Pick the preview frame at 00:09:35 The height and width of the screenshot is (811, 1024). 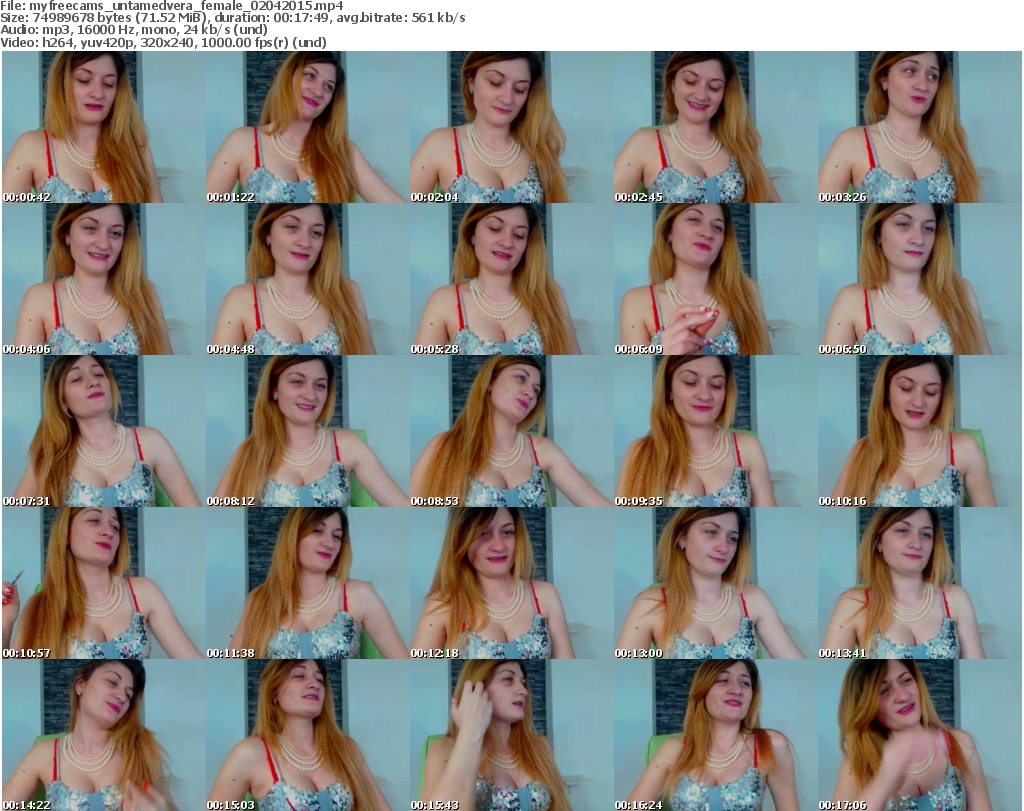click(715, 432)
